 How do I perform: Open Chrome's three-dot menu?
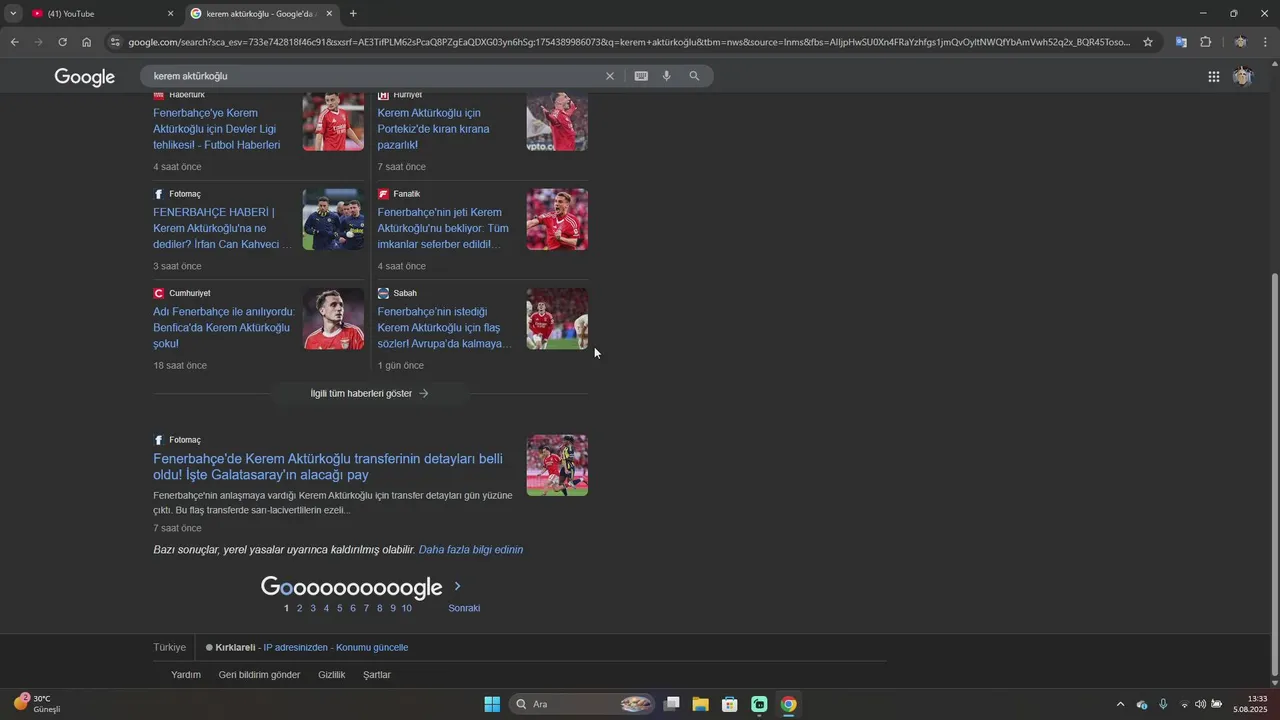[x=1266, y=42]
